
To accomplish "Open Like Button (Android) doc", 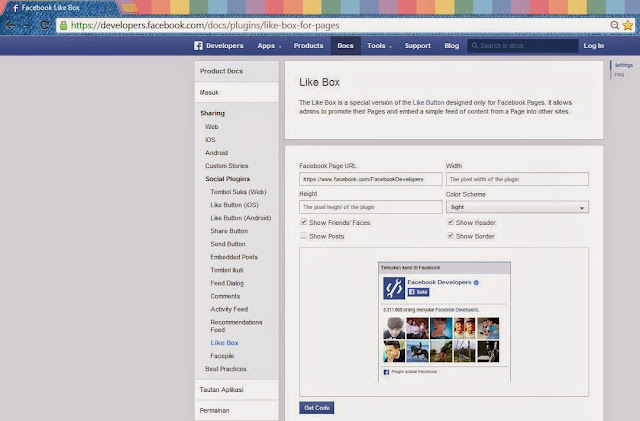I will pos(241,218).
